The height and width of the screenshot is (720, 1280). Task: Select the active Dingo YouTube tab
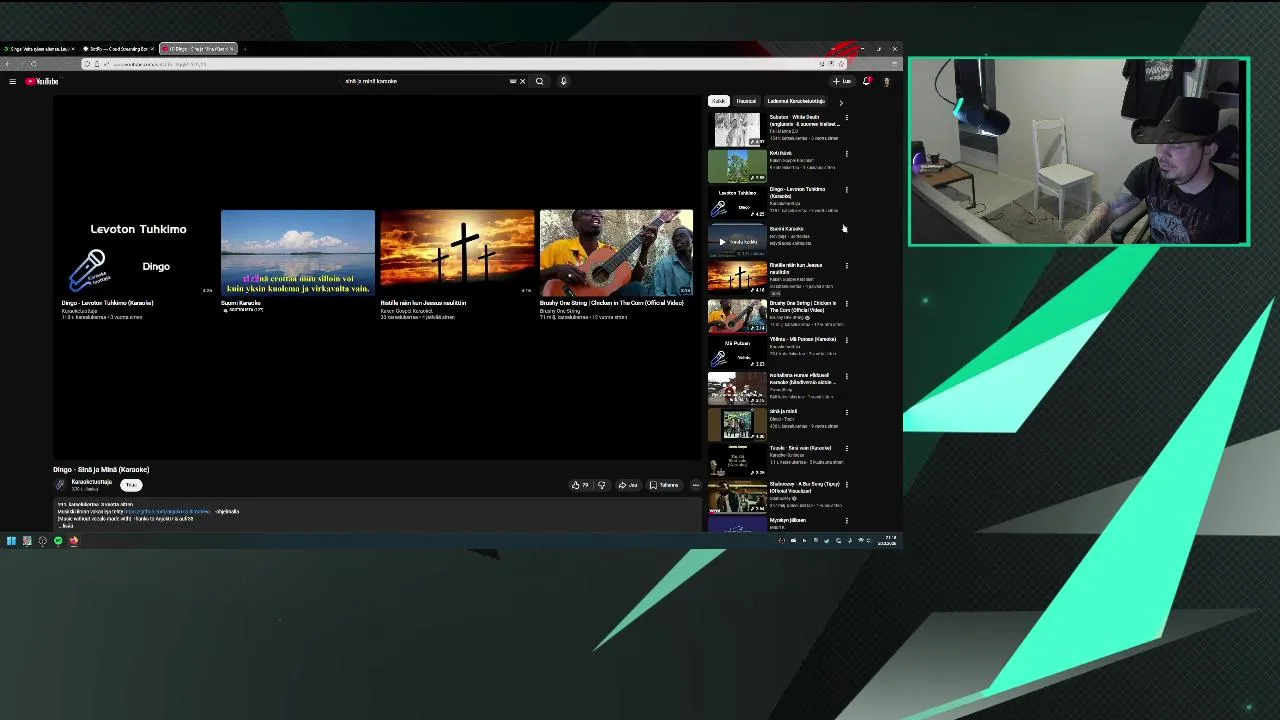(x=198, y=49)
